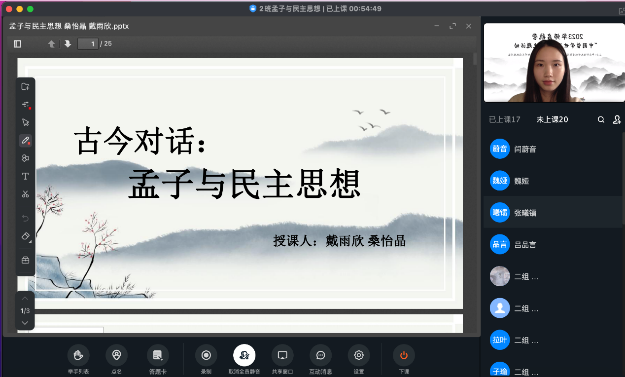The image size is (625, 377).
Task: Select the arrow cursor selection tool
Action: 26,122
